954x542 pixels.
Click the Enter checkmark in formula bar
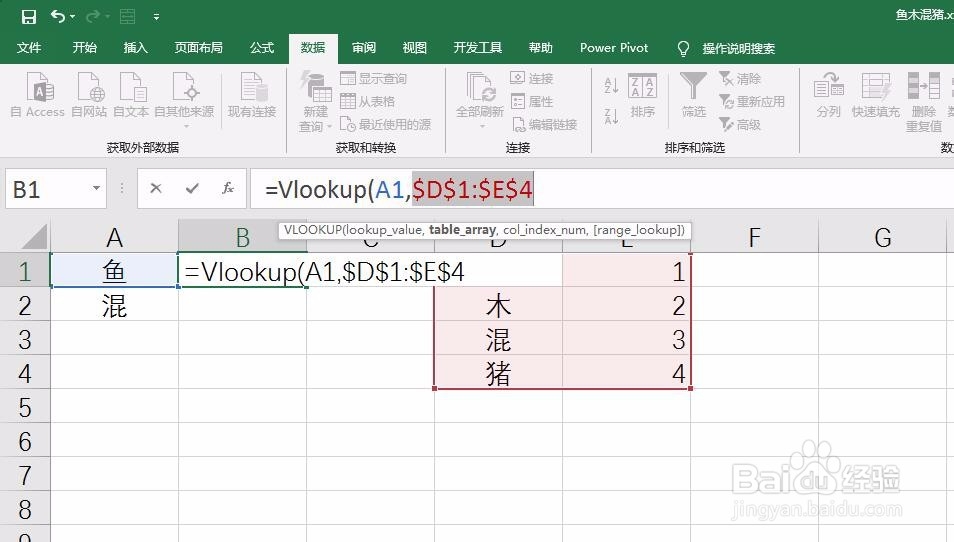(192, 189)
